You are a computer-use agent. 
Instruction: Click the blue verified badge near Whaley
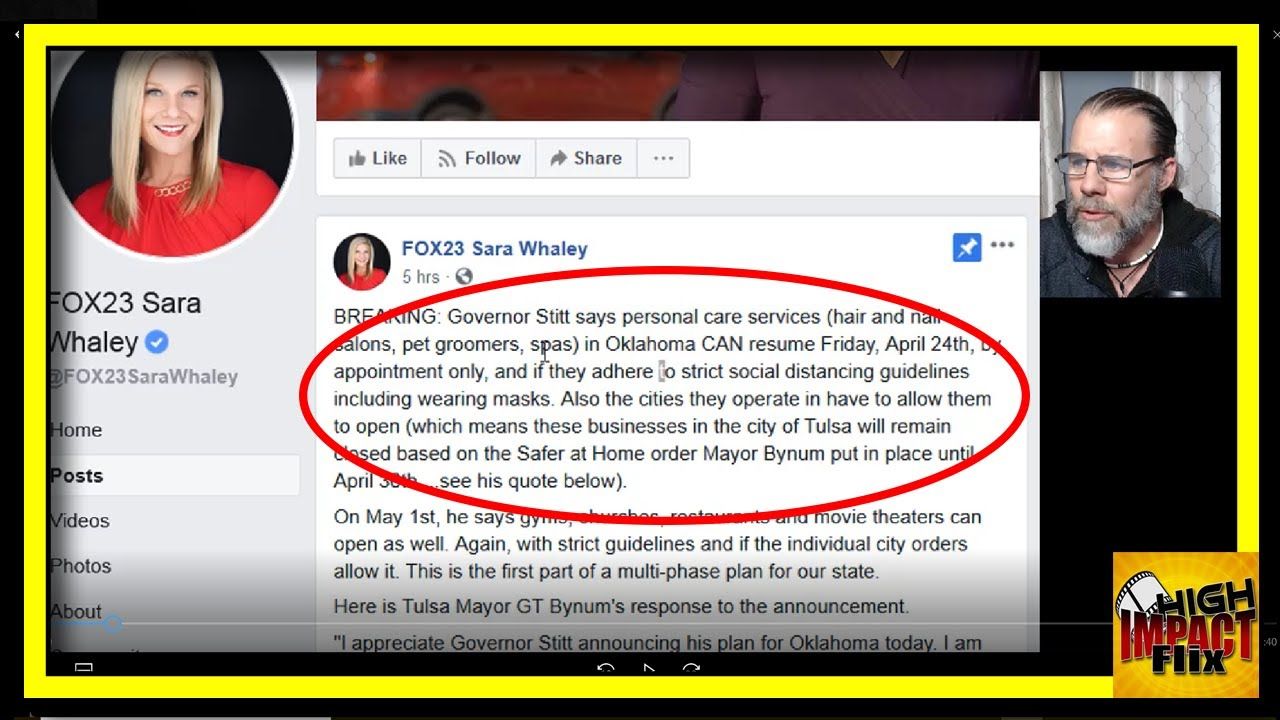pos(157,343)
